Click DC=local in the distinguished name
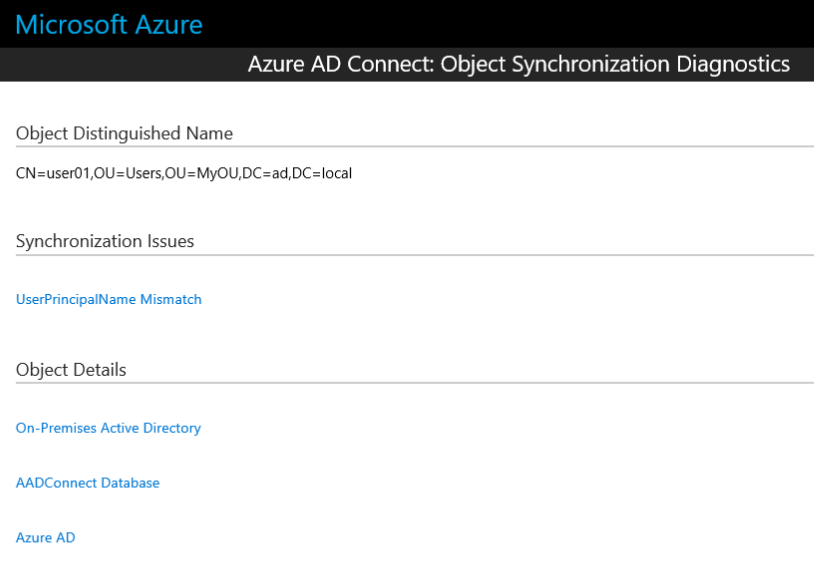Viewport: 814px width, 566px height. tap(322, 173)
